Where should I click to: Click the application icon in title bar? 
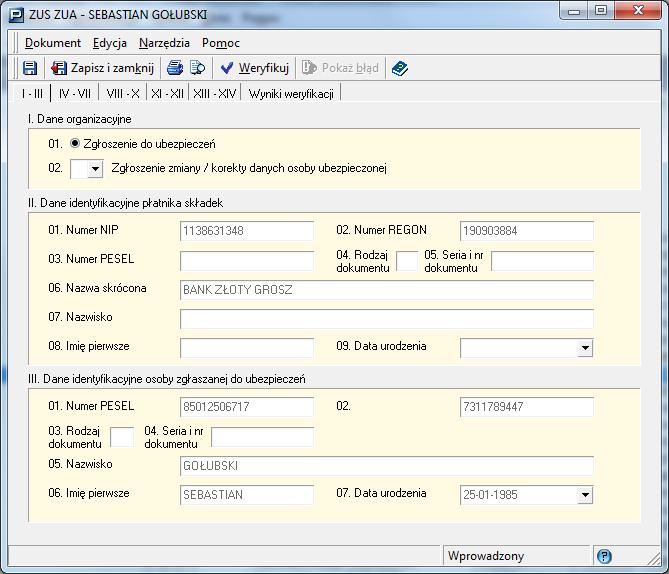pyautogui.click(x=17, y=15)
